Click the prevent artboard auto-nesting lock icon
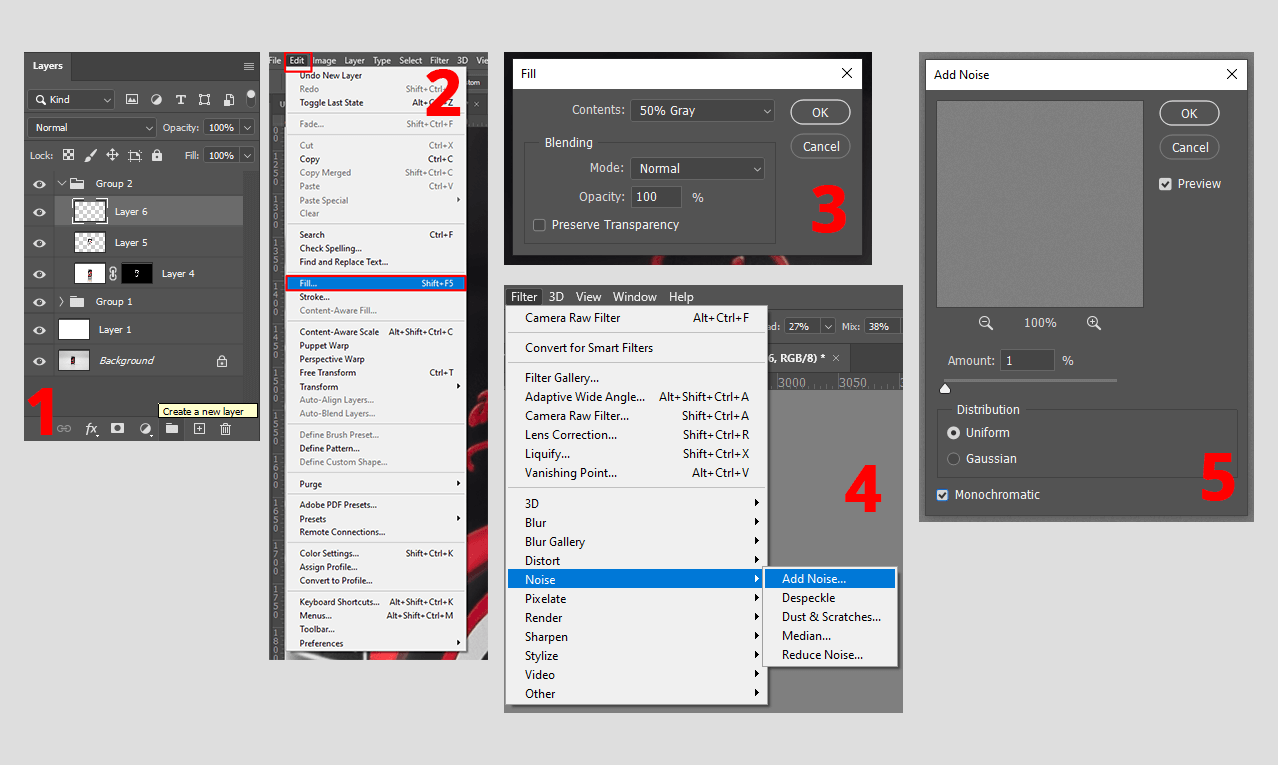The height and width of the screenshot is (765, 1278). (135, 155)
